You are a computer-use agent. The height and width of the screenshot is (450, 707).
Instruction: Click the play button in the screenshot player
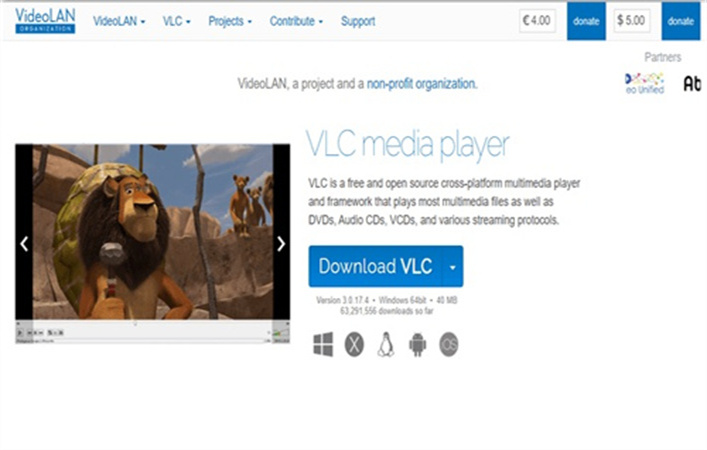click(x=20, y=333)
